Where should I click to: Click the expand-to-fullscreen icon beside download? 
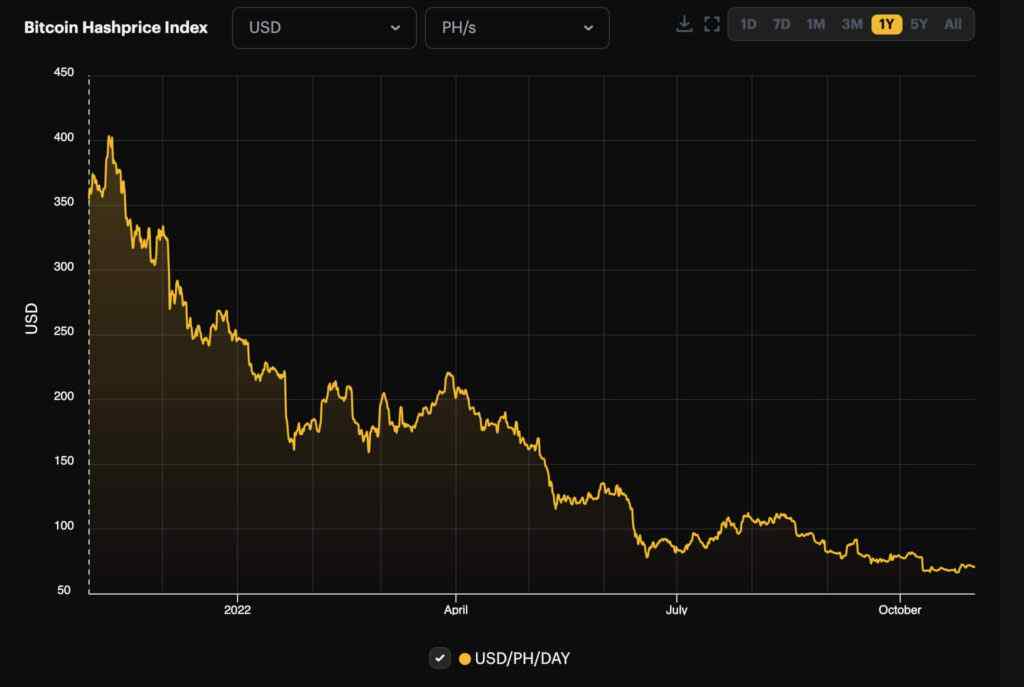[712, 24]
